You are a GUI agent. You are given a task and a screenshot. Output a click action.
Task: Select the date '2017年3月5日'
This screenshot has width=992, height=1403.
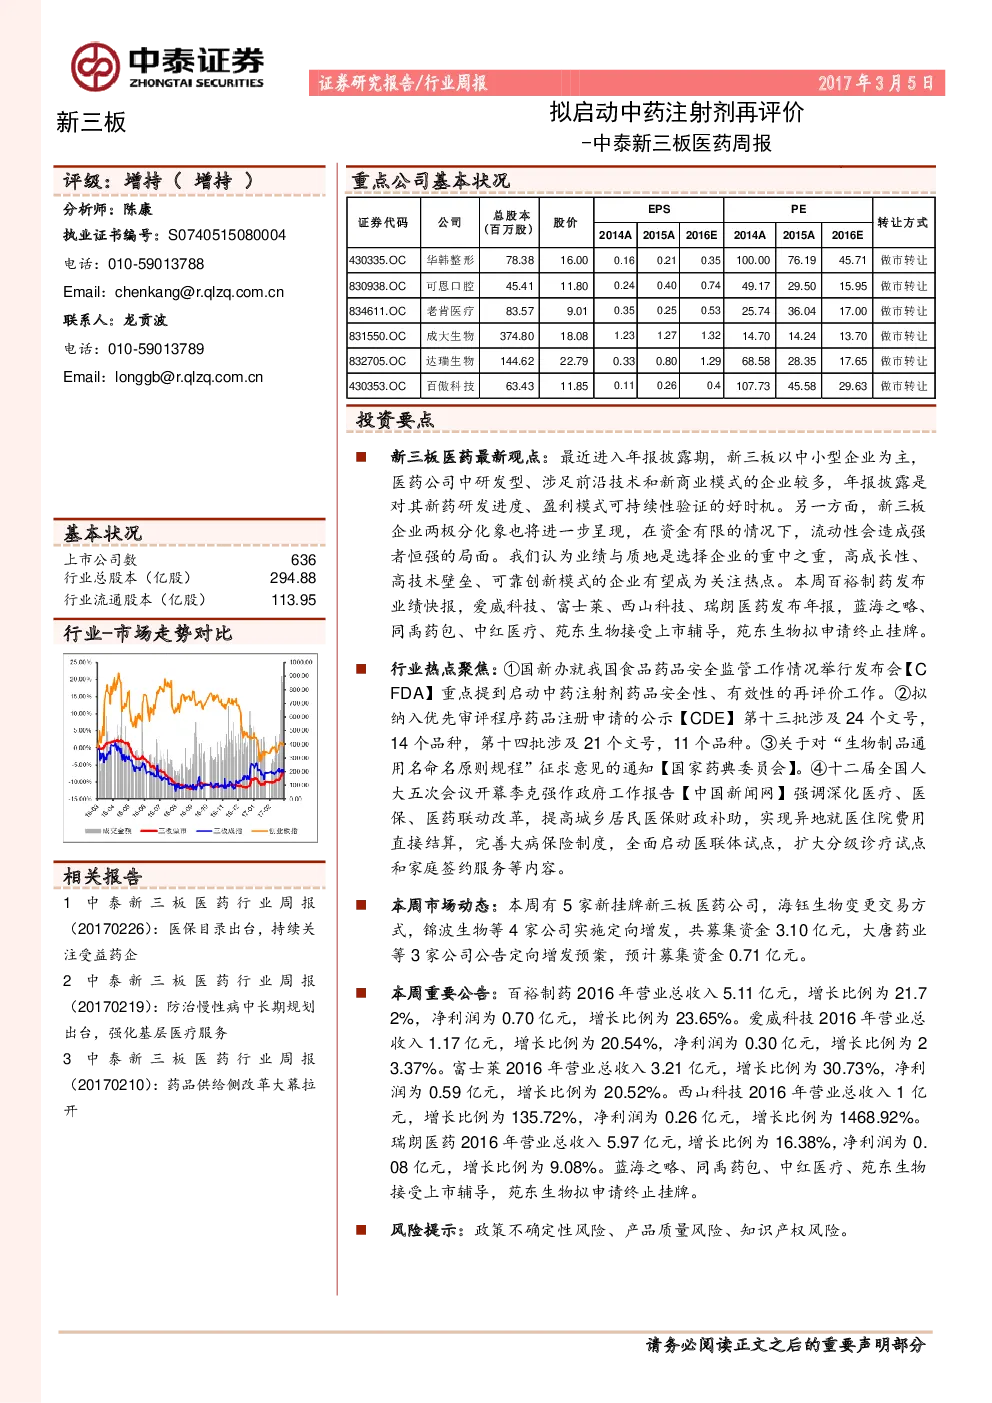point(876,83)
